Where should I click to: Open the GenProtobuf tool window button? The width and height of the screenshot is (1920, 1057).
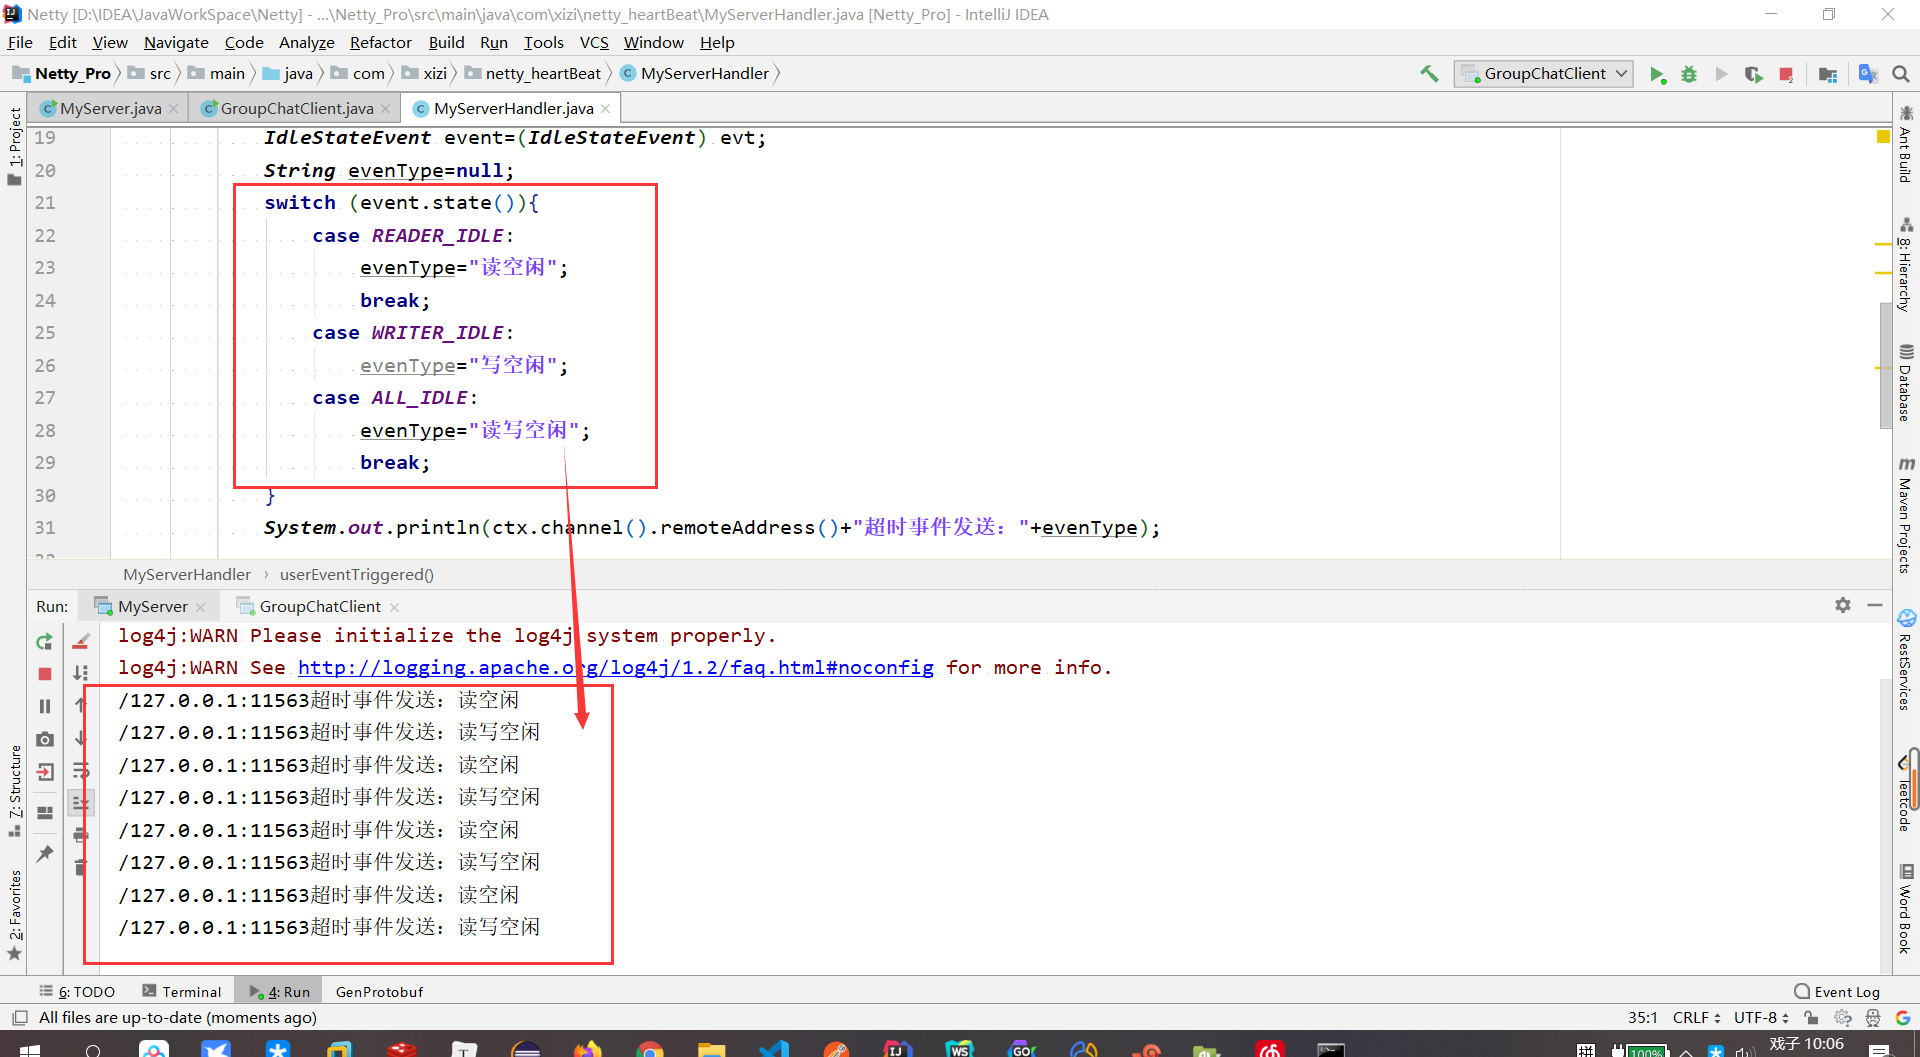tap(379, 992)
